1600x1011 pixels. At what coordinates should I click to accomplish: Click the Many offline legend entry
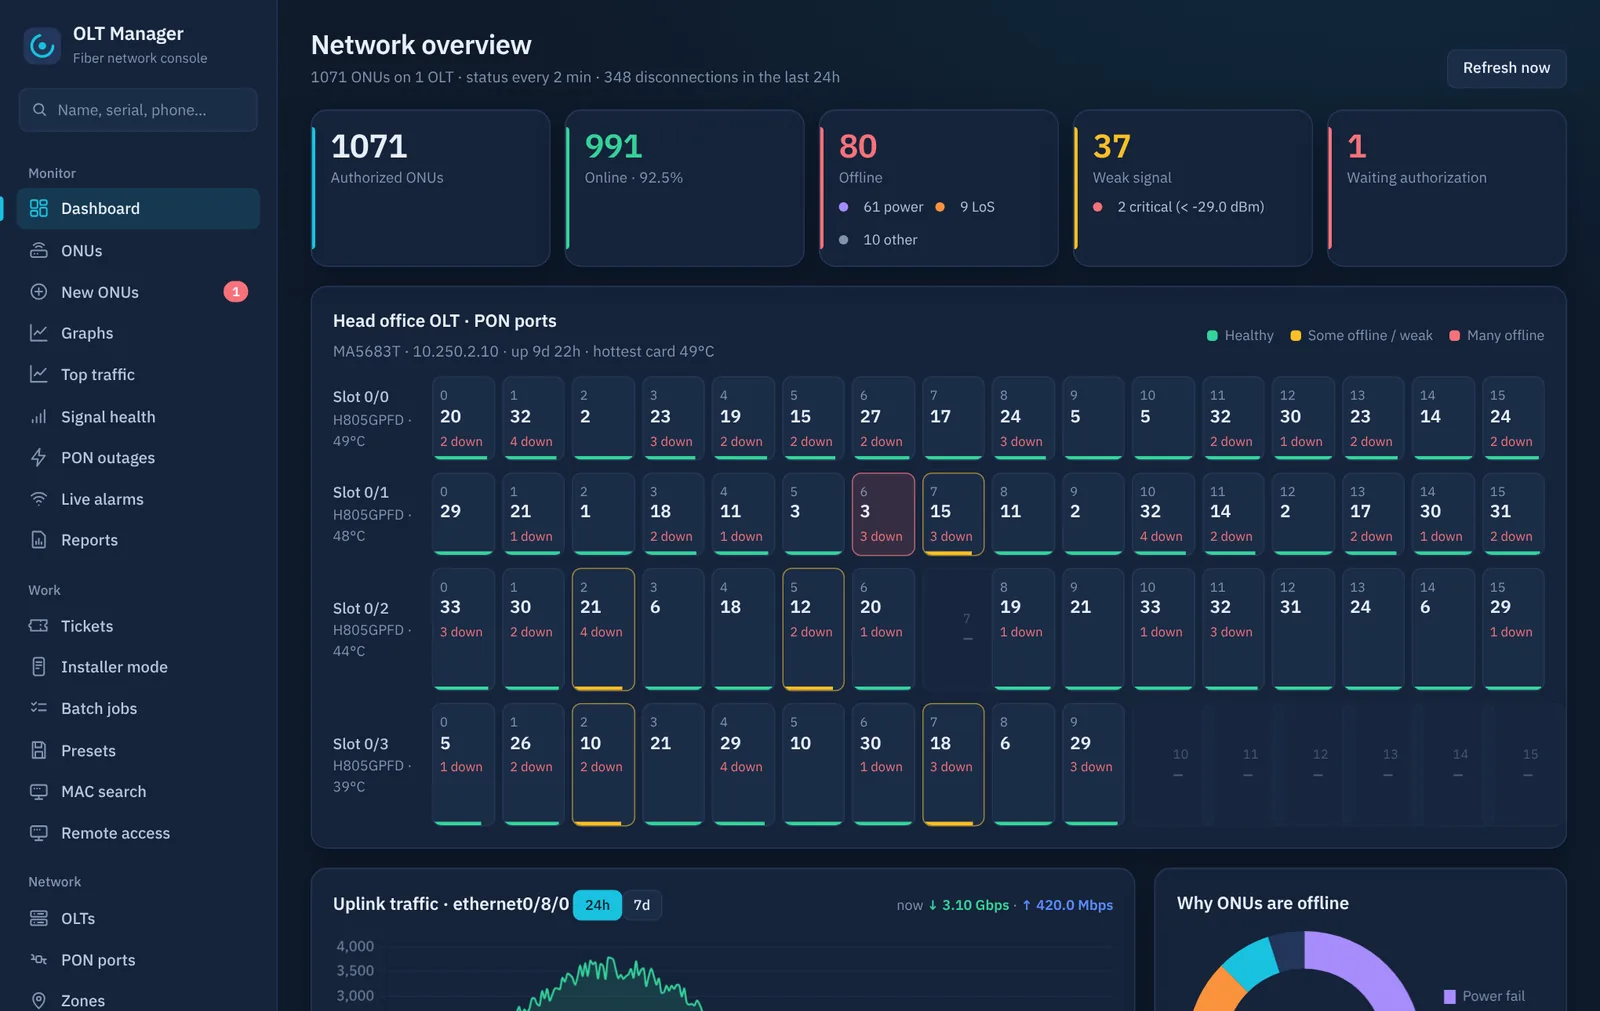coord(1497,336)
